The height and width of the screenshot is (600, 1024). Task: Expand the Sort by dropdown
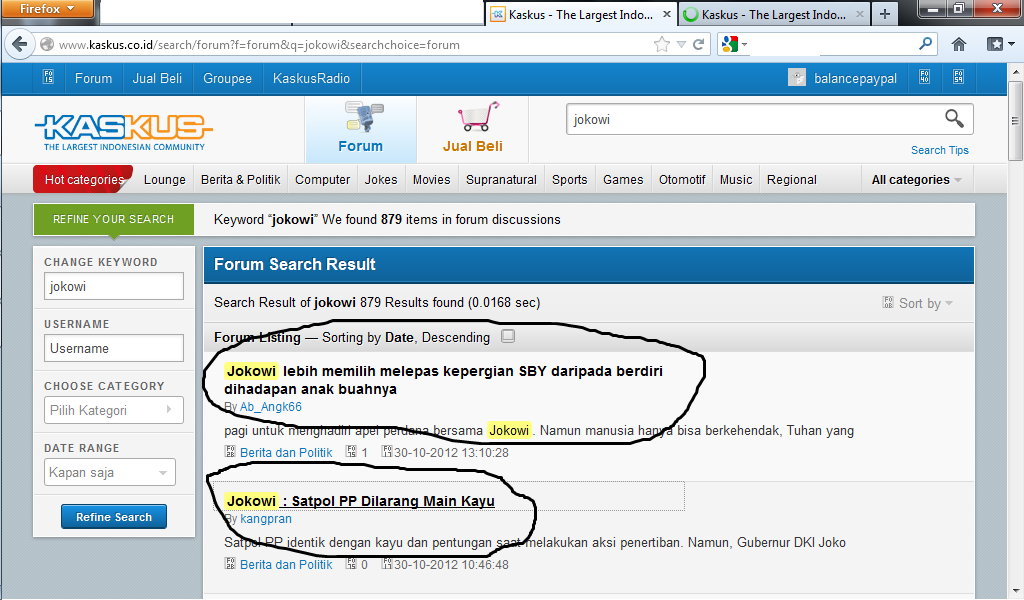point(918,303)
